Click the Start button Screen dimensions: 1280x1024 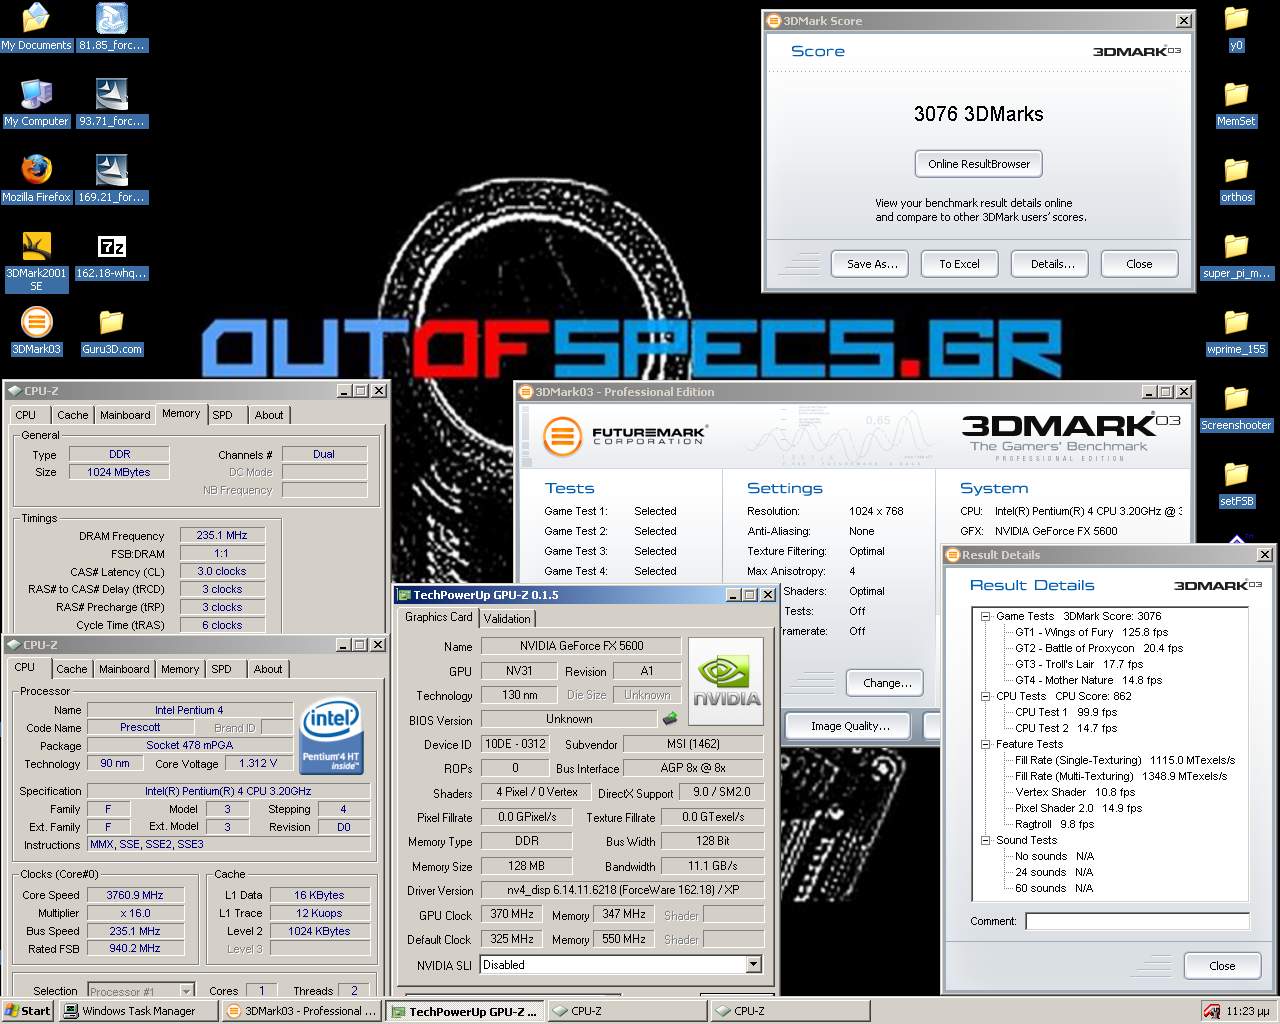click(27, 1011)
